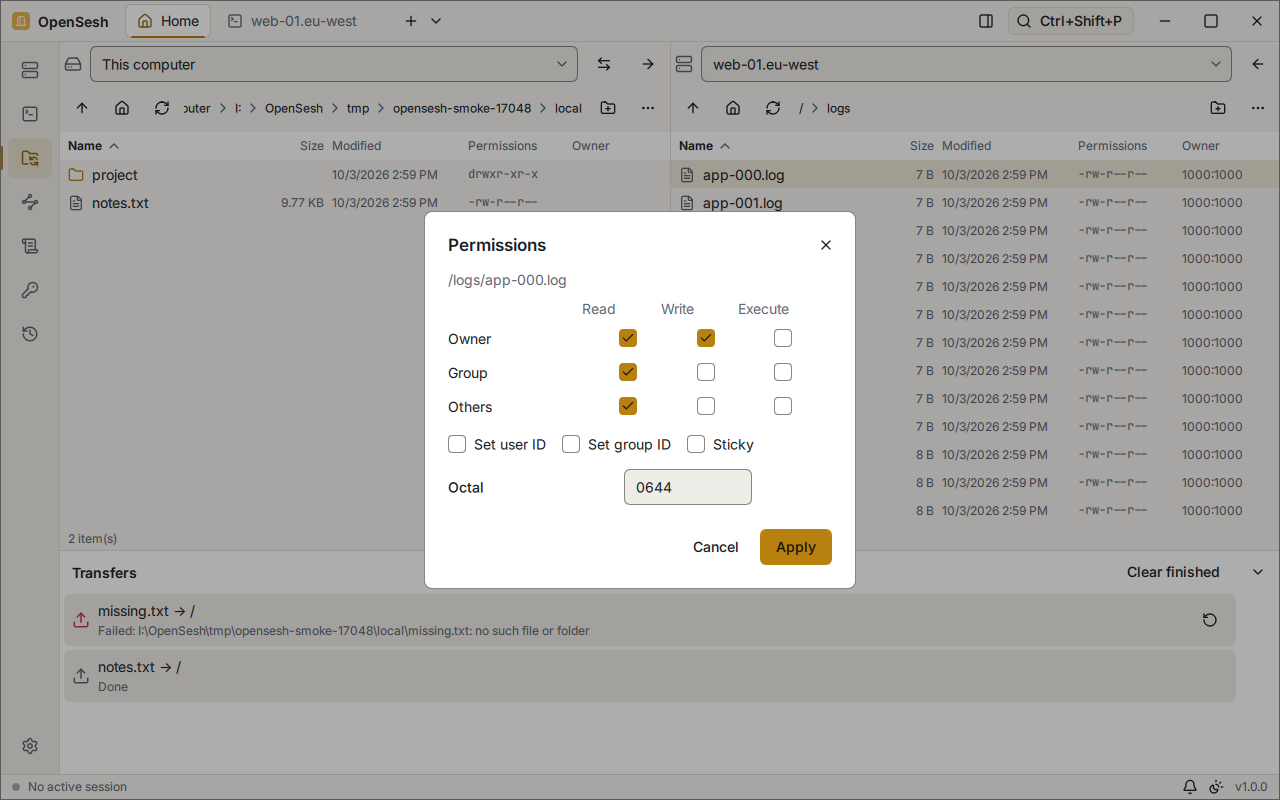Add a new tab with plus
Screen dimensions: 1280x800
click(x=411, y=21)
